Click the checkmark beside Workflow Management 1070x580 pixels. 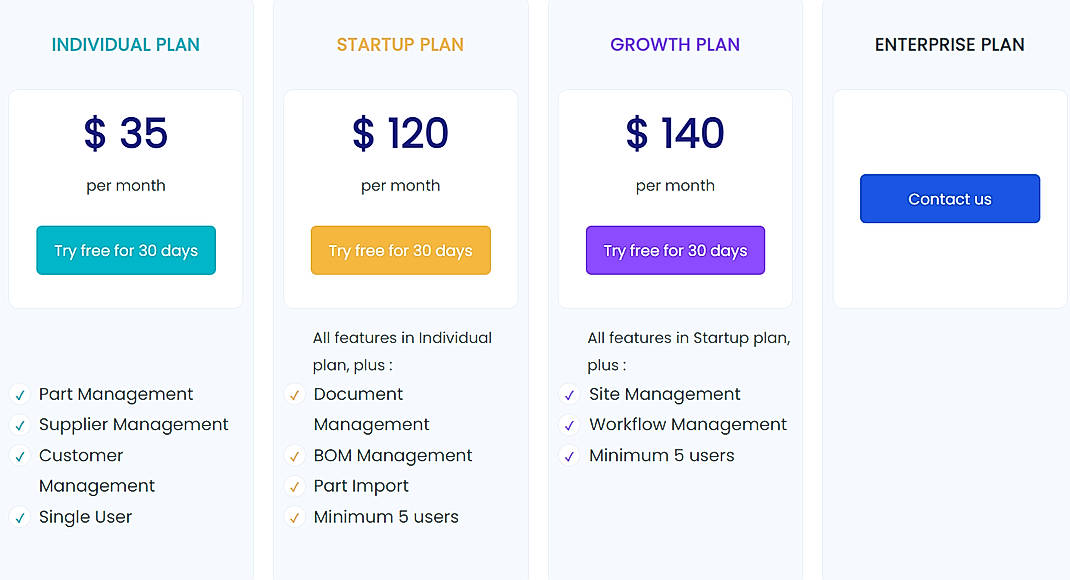[x=568, y=425]
